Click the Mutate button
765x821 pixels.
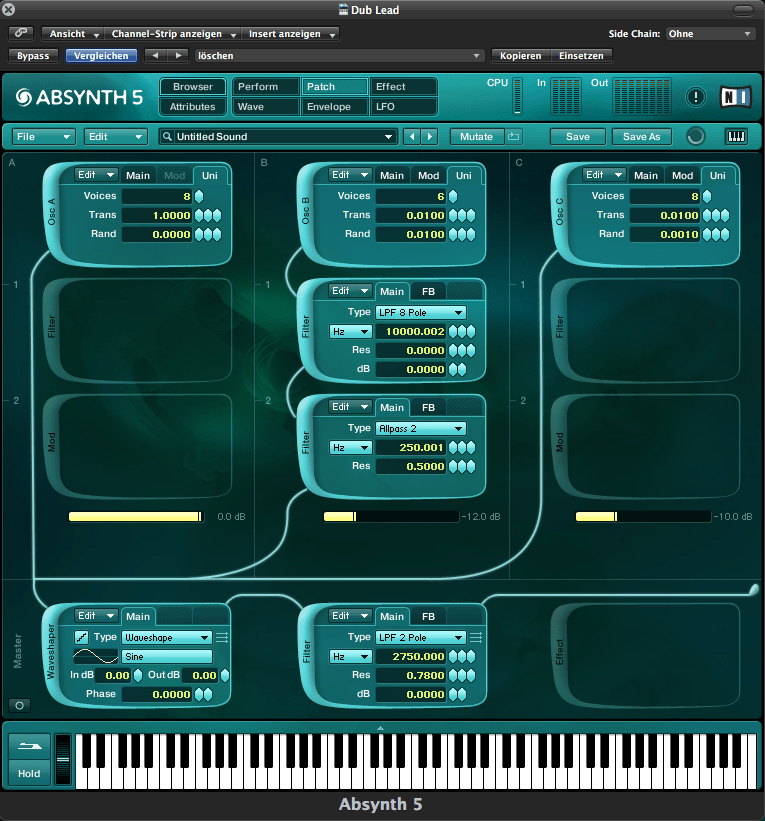[477, 136]
